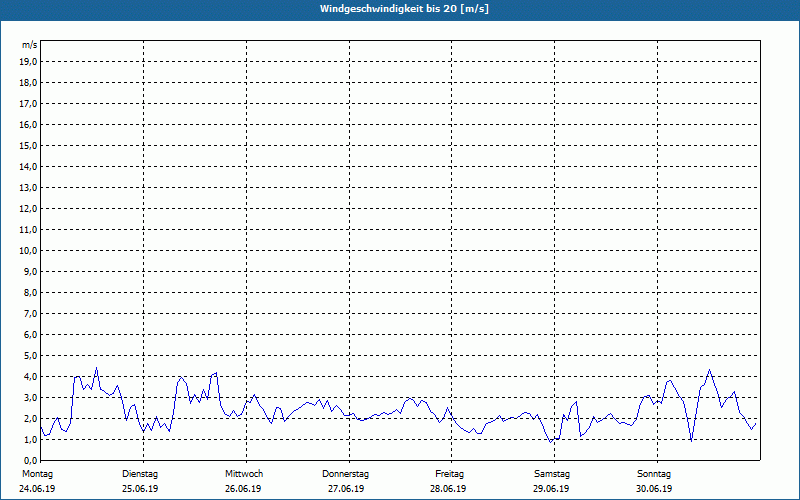Screen dimensions: 800x500
Task: Click the 3,0 y-axis label
Action: click(x=30, y=397)
